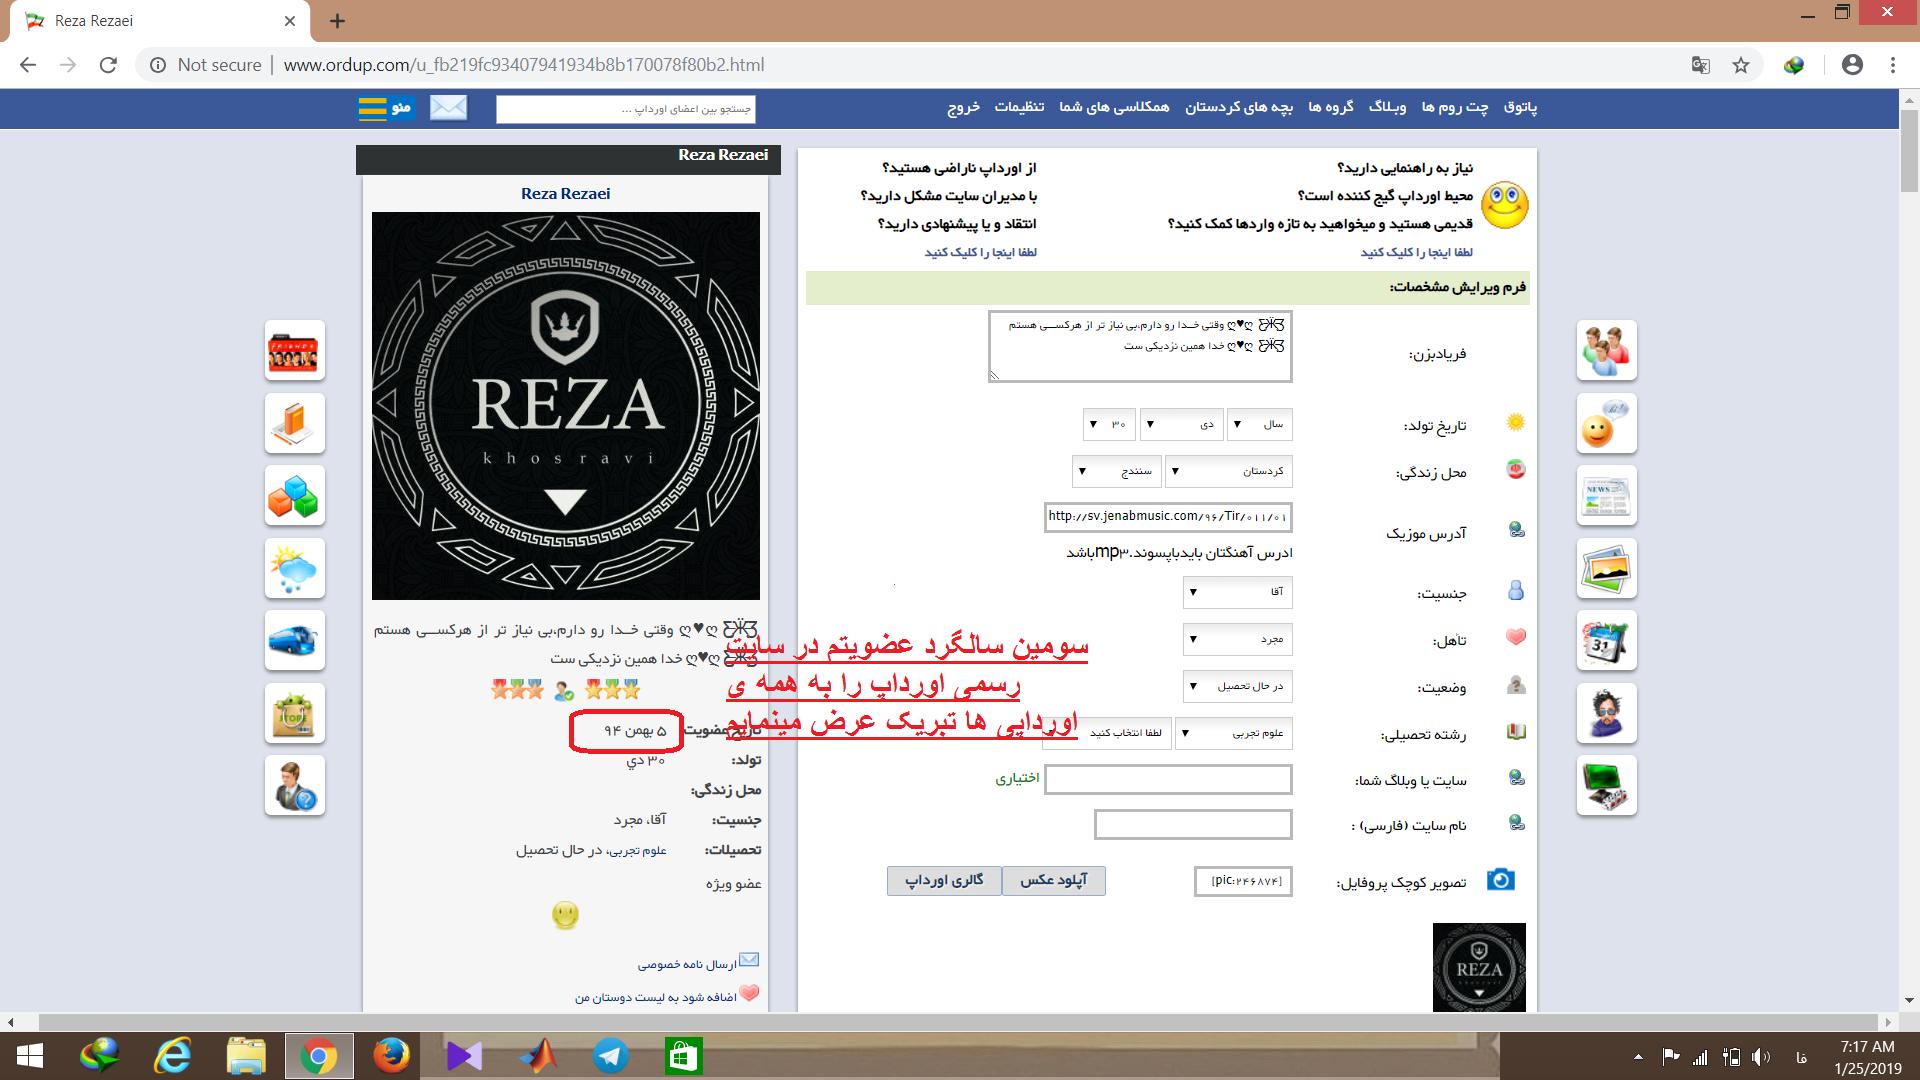Click the فریادبزن status text area

coord(1140,346)
